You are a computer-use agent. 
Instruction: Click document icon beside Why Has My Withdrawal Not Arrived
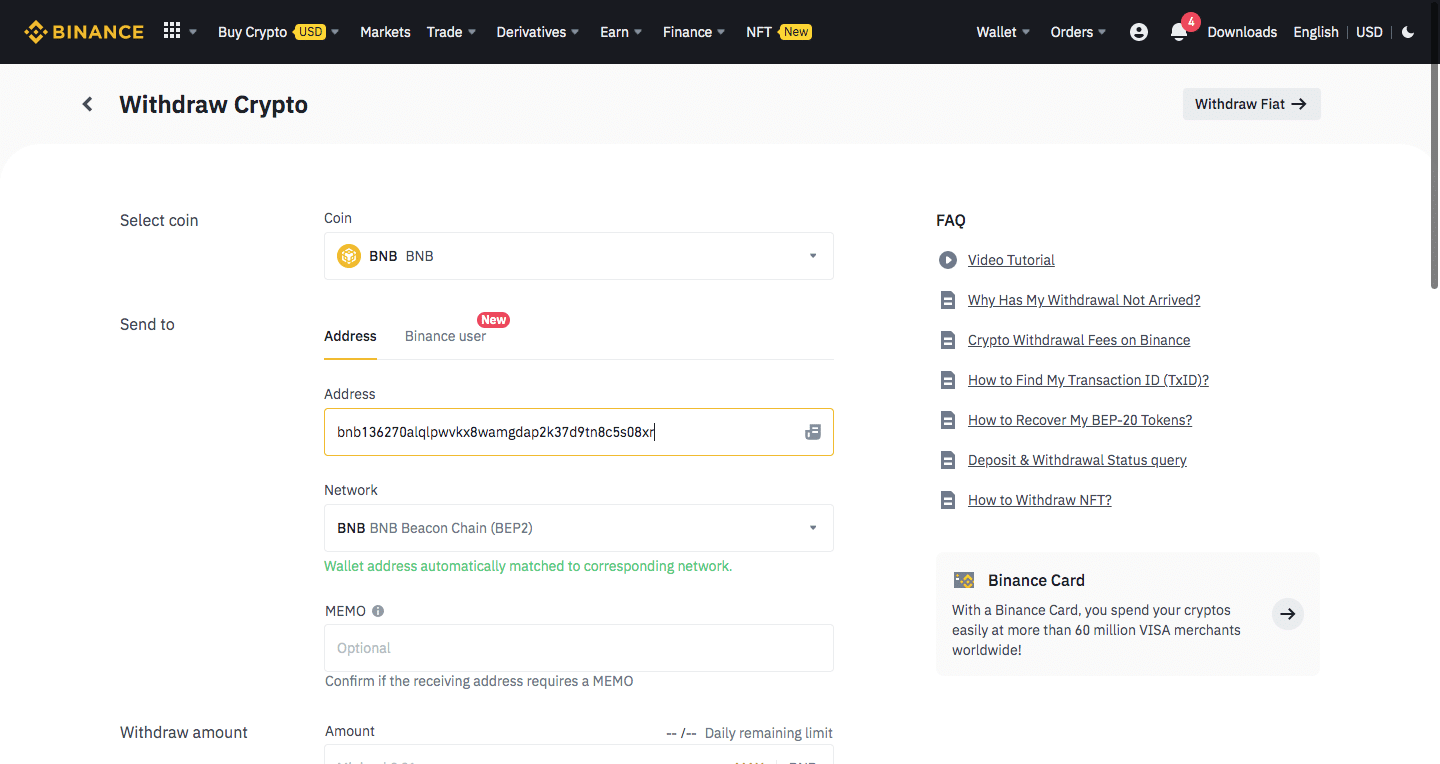click(948, 300)
